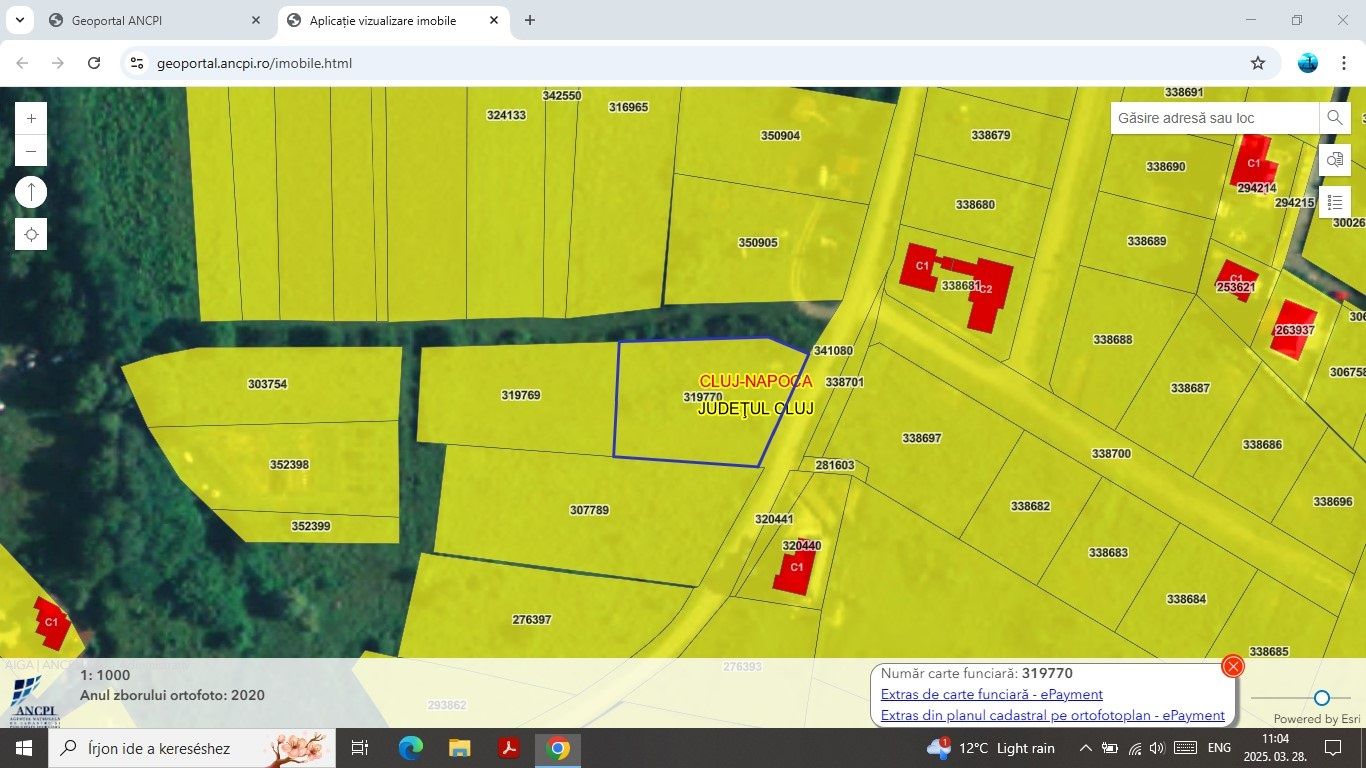The width and height of the screenshot is (1366, 768).
Task: Adjust the layer transparency slider handle
Action: [x=1322, y=698]
